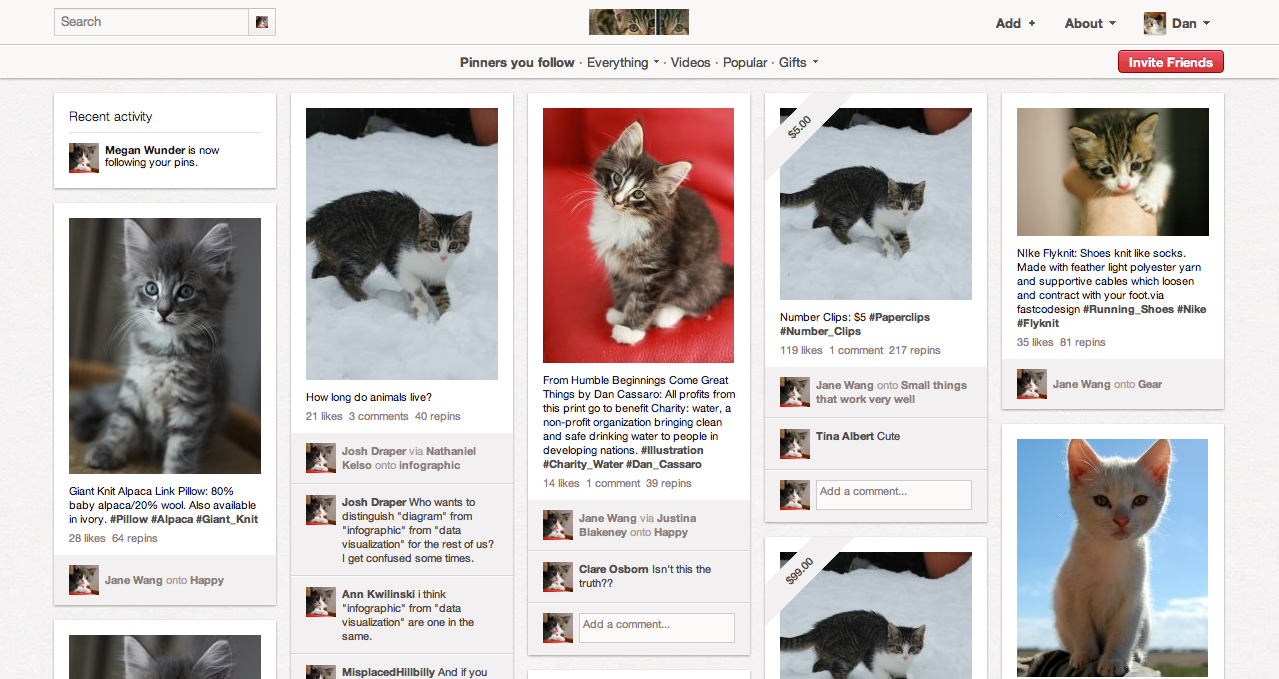Screen dimensions: 1279x679
Task: Click Ann Kwilinski's avatar
Action: click(321, 602)
